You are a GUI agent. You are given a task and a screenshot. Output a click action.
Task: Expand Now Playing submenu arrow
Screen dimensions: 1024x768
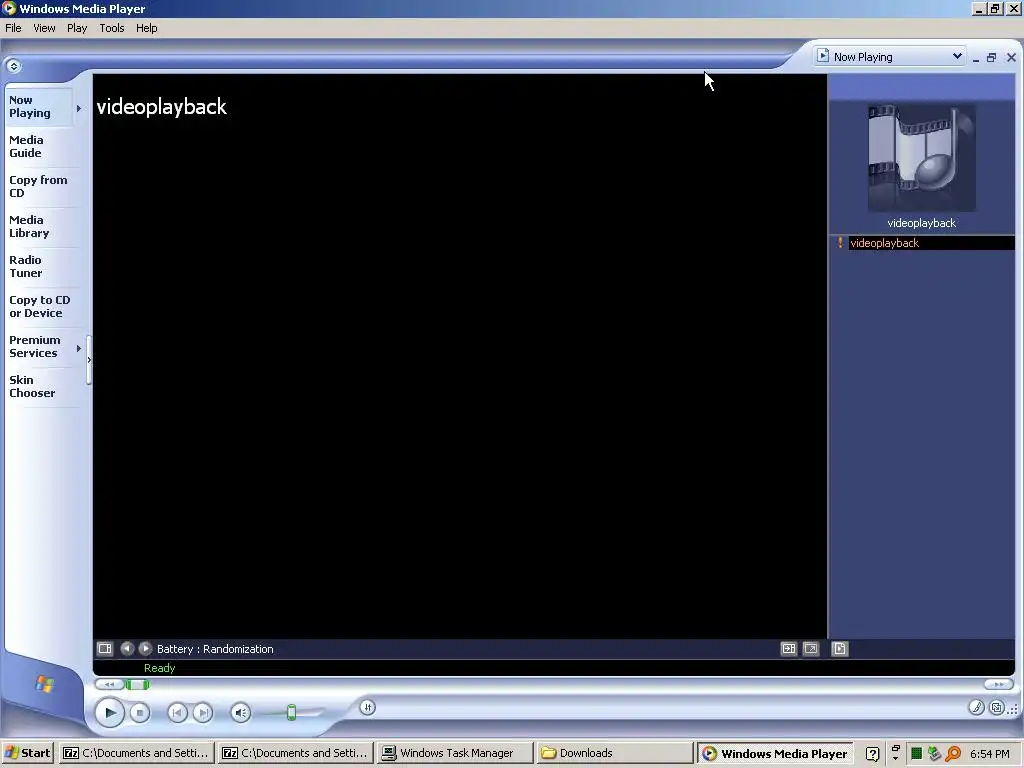click(x=79, y=108)
